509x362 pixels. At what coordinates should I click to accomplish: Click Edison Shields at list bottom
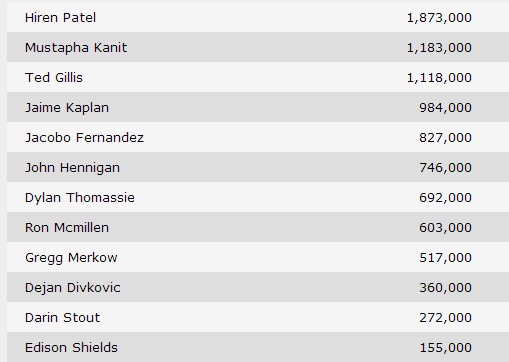(71, 348)
